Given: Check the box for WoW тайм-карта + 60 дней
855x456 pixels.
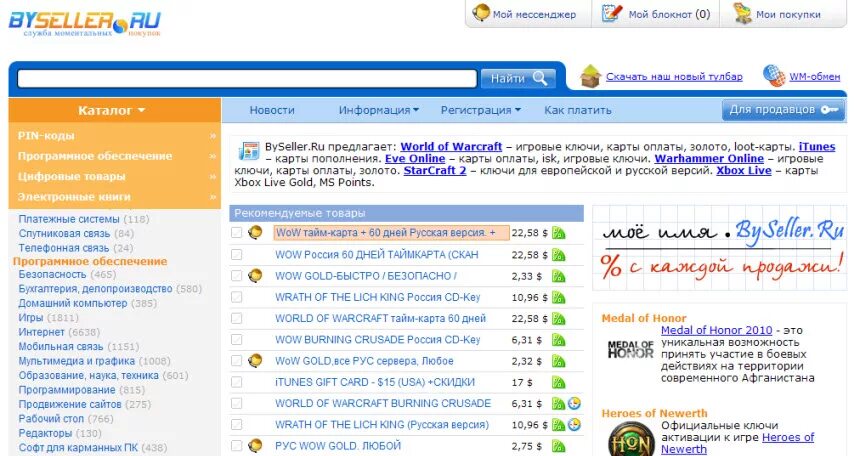Looking at the screenshot, I should click(236, 233).
